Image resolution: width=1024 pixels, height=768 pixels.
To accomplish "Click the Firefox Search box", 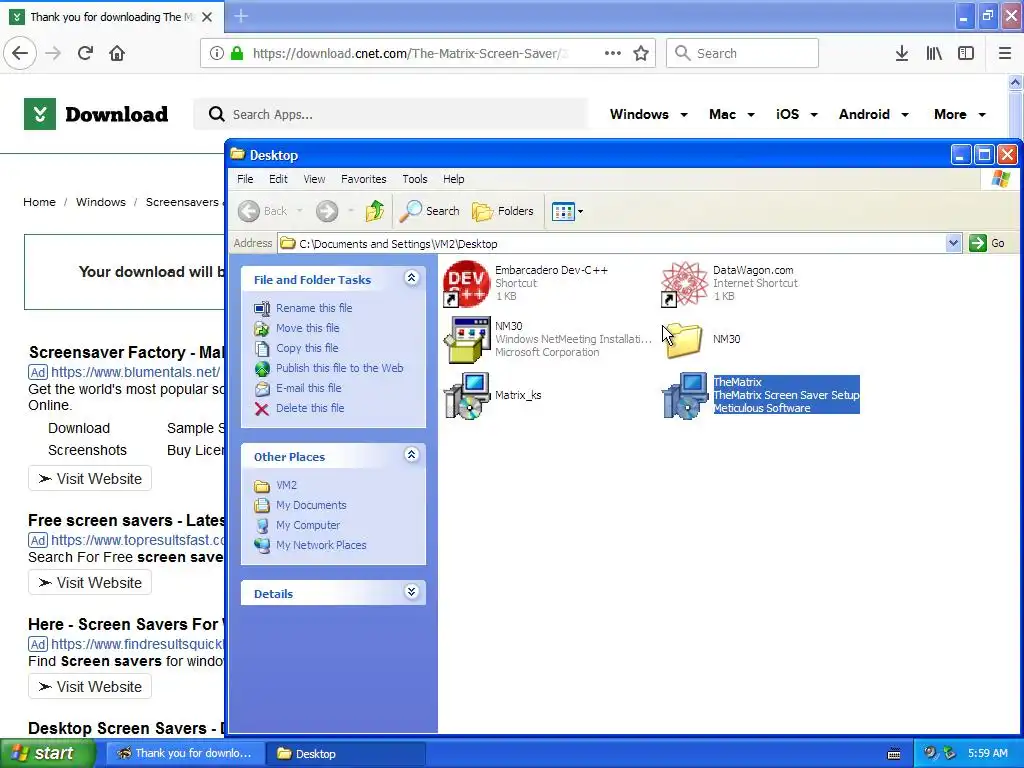I will click(x=742, y=53).
